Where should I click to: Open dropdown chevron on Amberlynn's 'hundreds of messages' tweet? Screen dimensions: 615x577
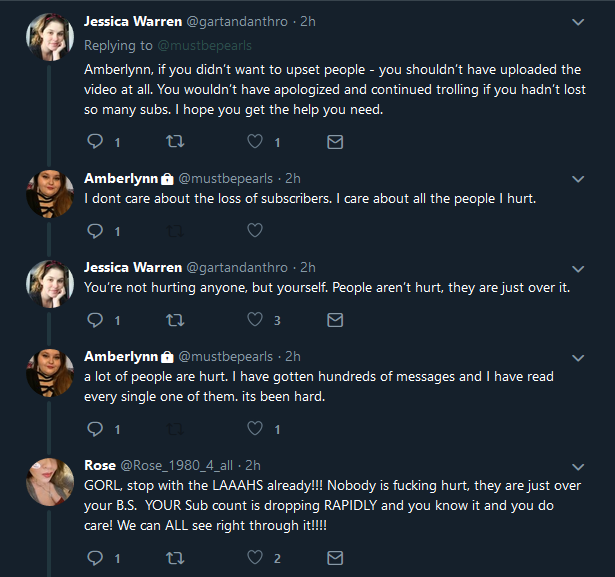[578, 358]
